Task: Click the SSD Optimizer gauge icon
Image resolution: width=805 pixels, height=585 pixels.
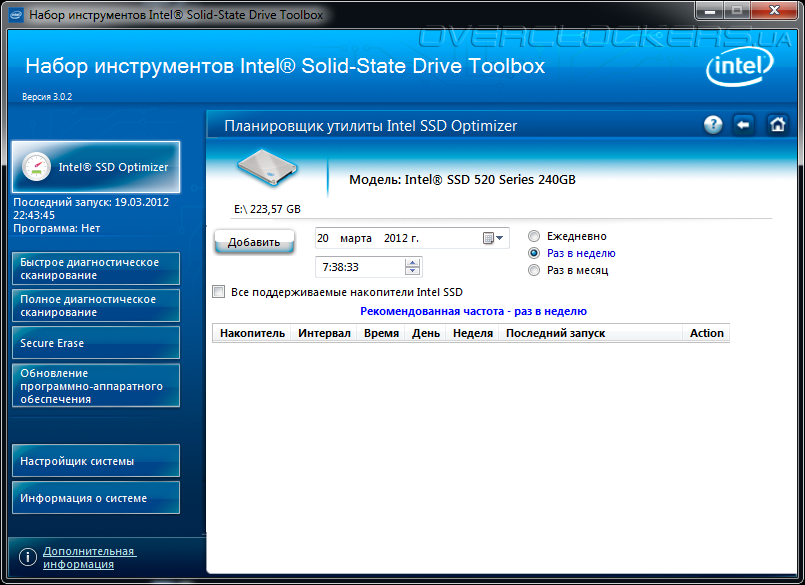Action: (36, 167)
